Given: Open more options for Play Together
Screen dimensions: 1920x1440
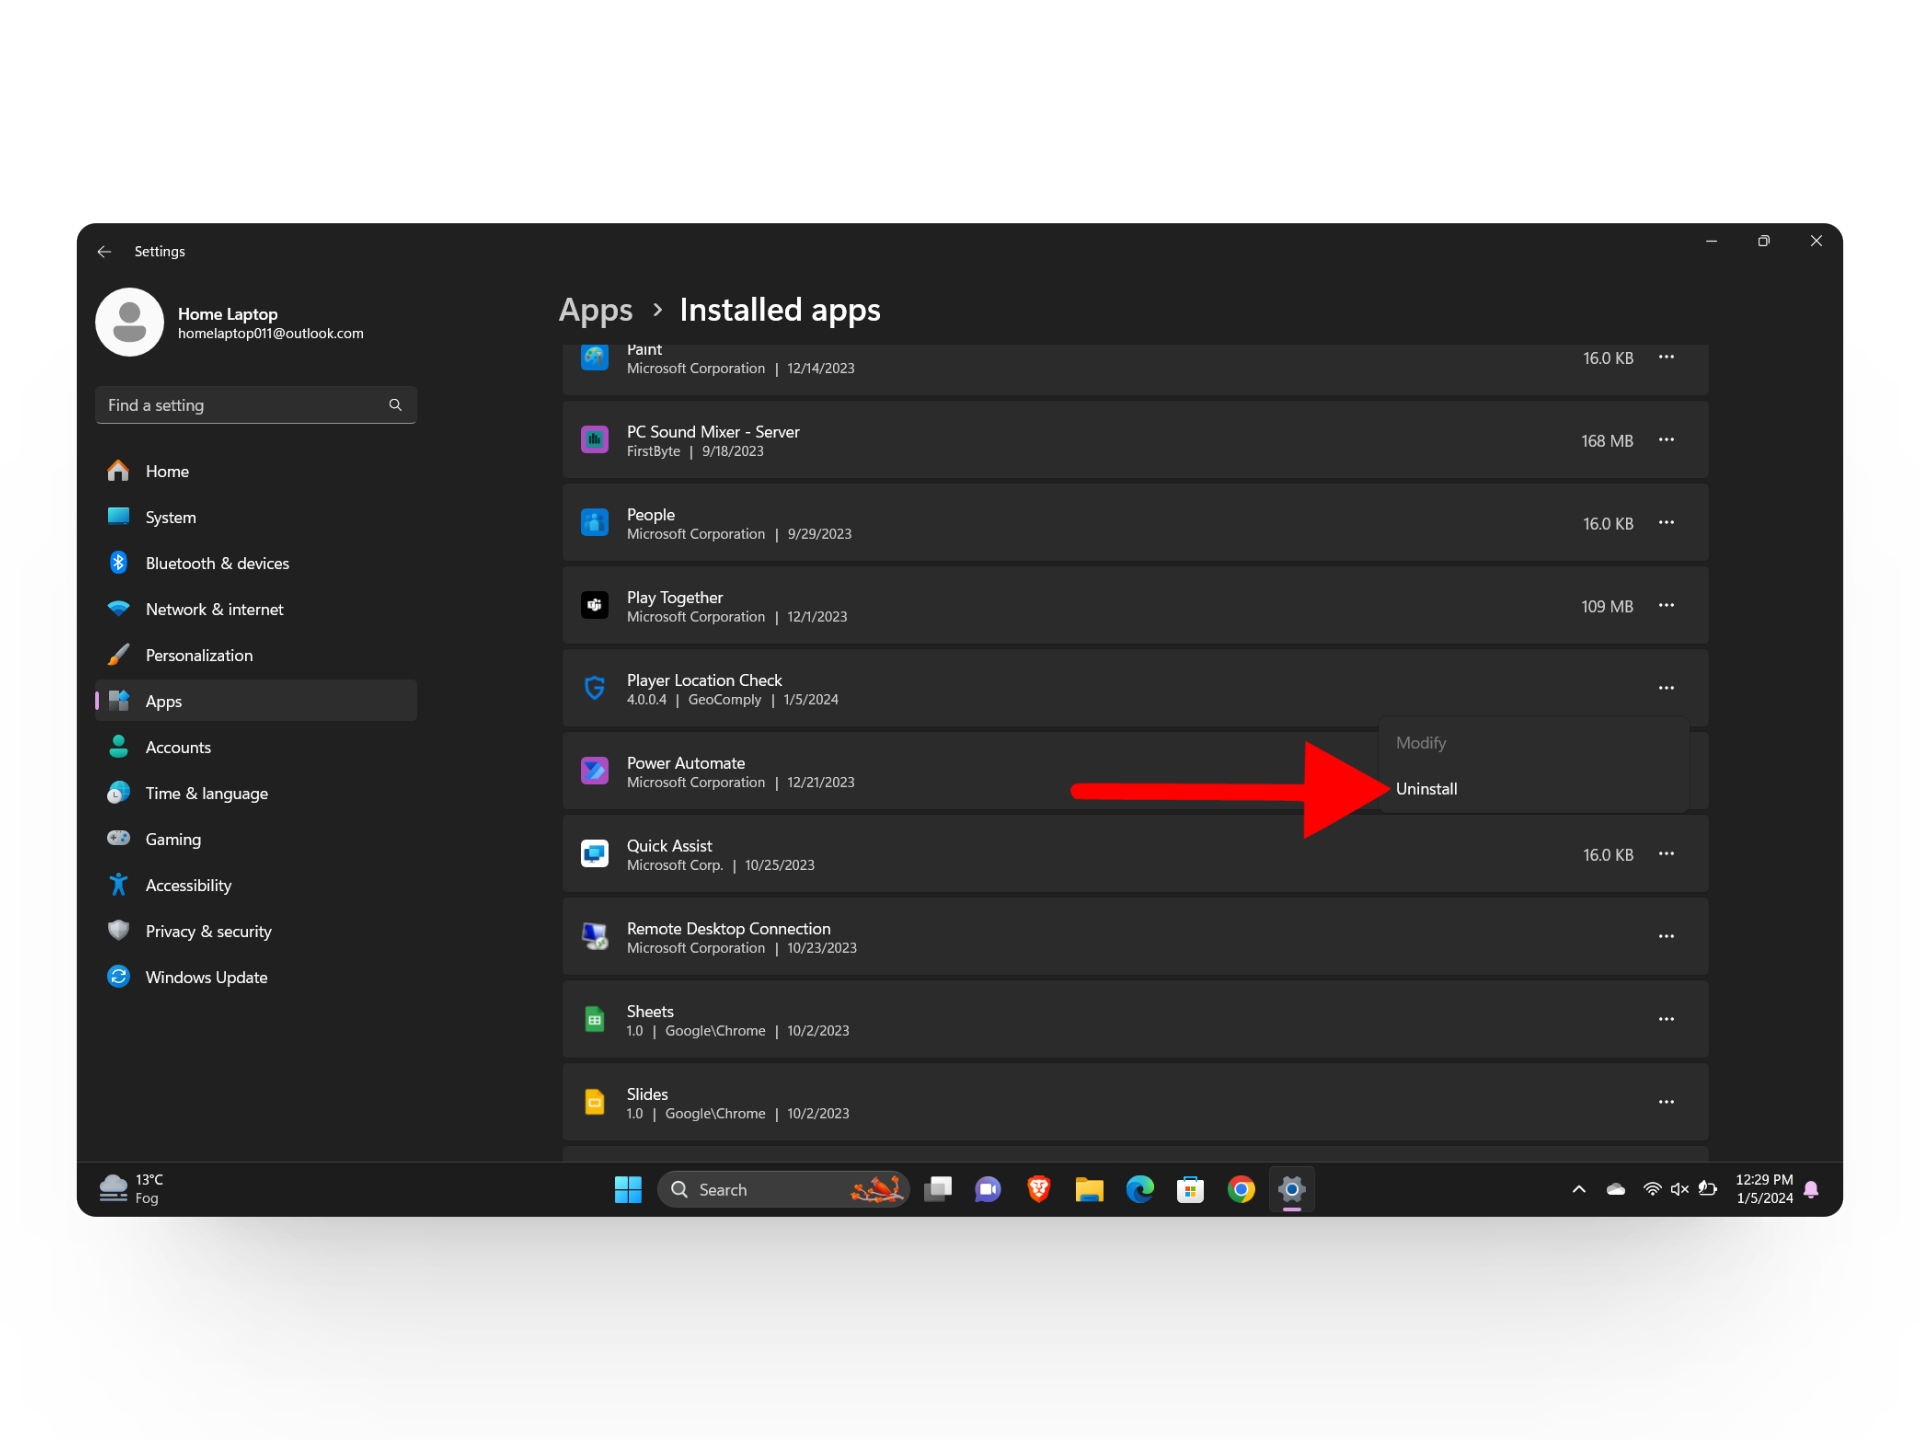Looking at the screenshot, I should [1666, 606].
